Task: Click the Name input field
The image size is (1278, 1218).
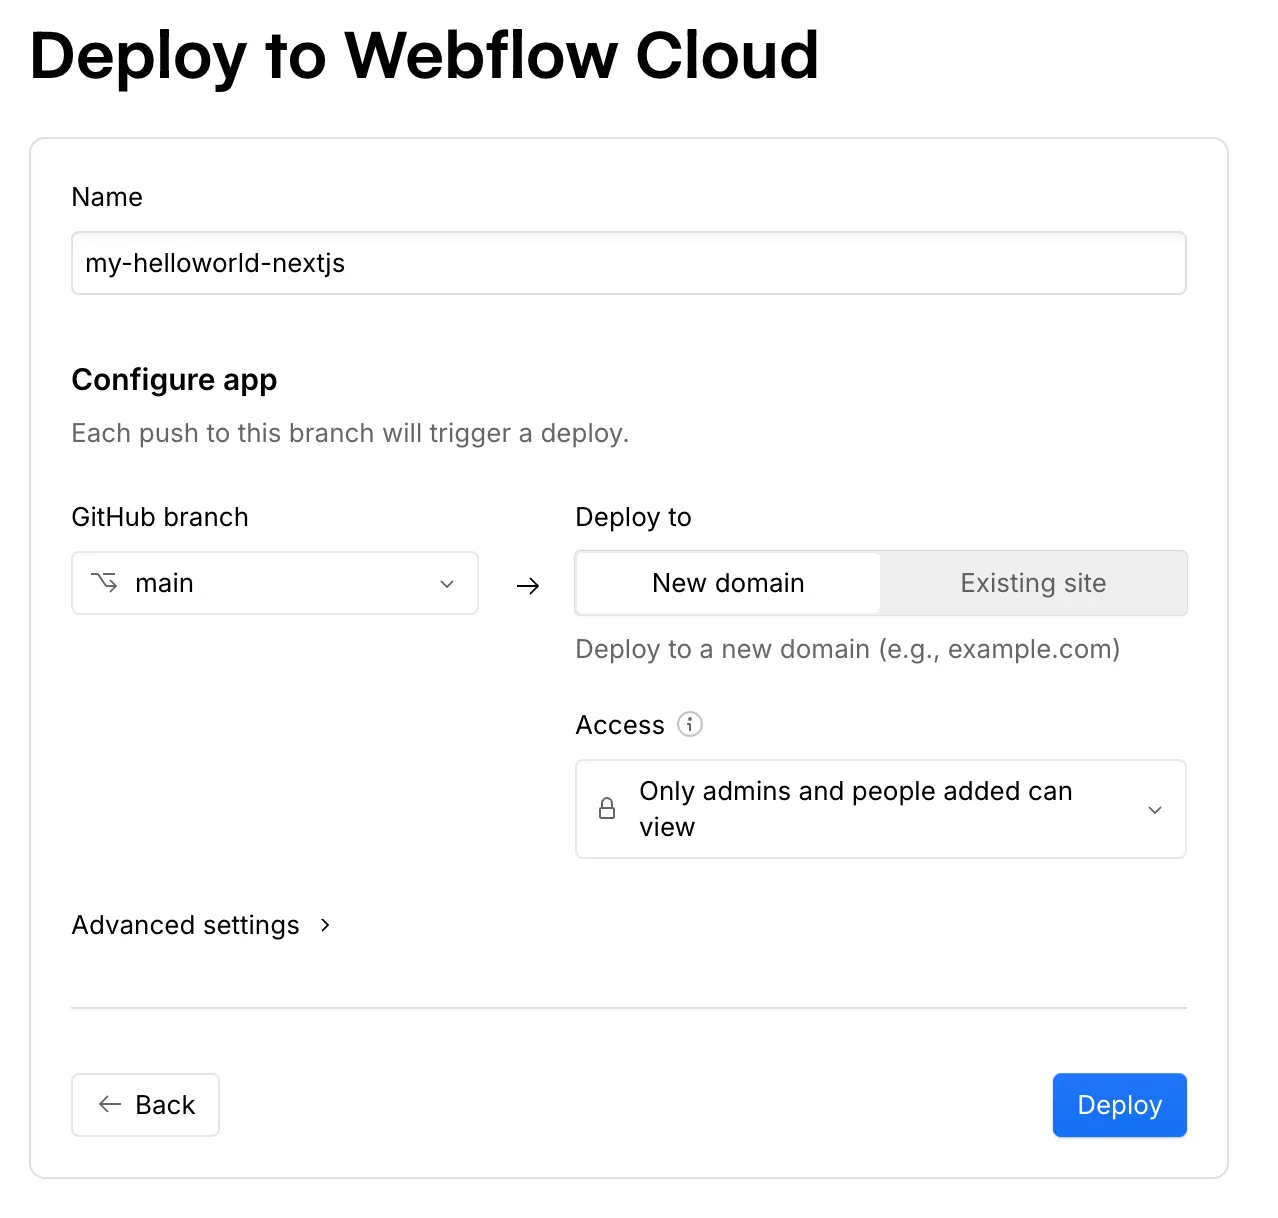Action: pyautogui.click(x=629, y=263)
